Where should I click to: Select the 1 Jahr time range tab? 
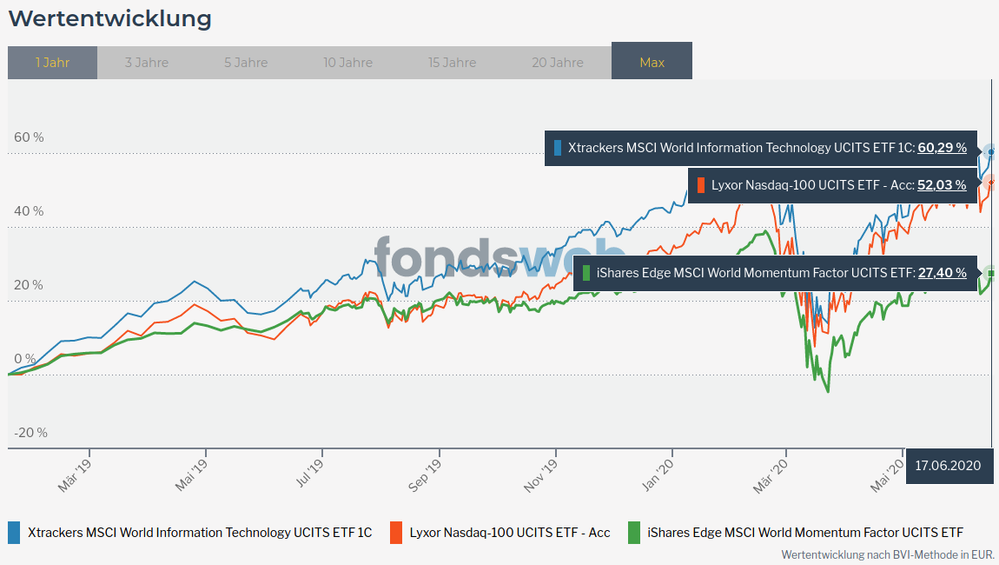(x=52, y=62)
